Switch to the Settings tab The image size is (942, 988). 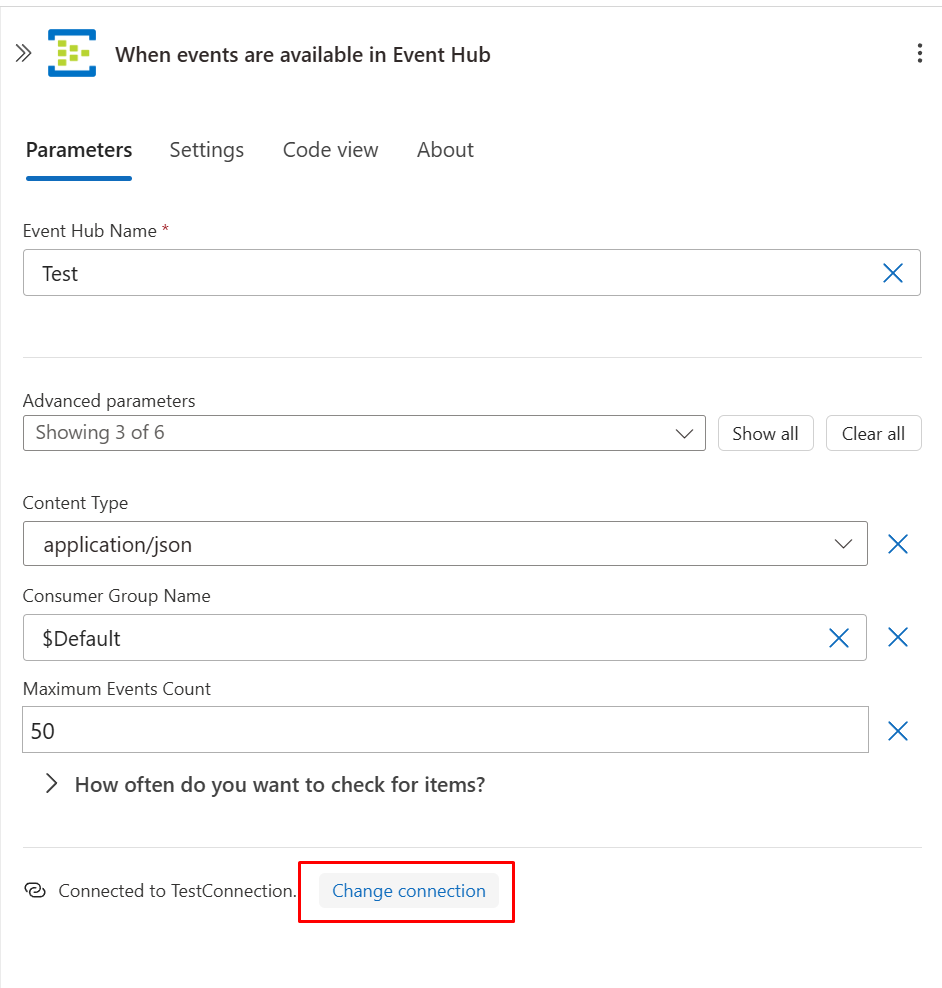click(x=206, y=150)
